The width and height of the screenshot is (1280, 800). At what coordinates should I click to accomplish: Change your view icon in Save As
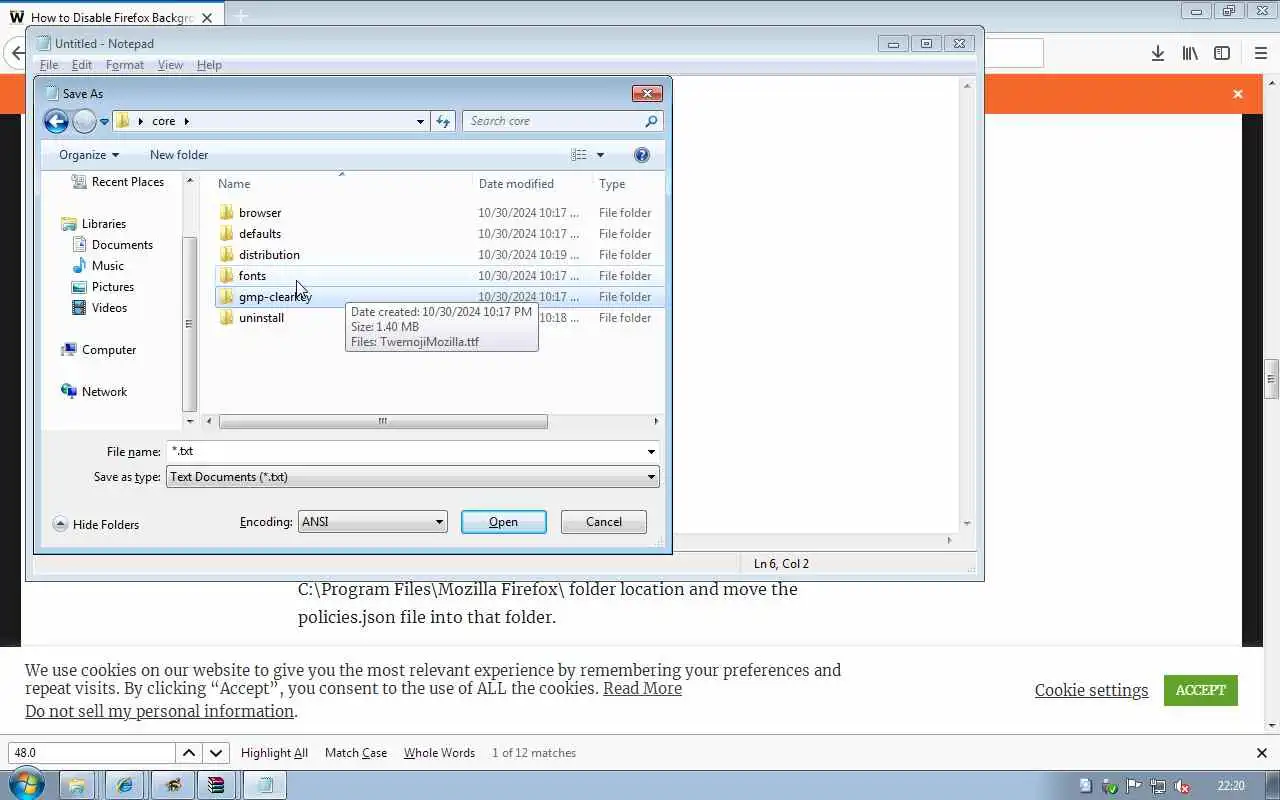coord(579,155)
